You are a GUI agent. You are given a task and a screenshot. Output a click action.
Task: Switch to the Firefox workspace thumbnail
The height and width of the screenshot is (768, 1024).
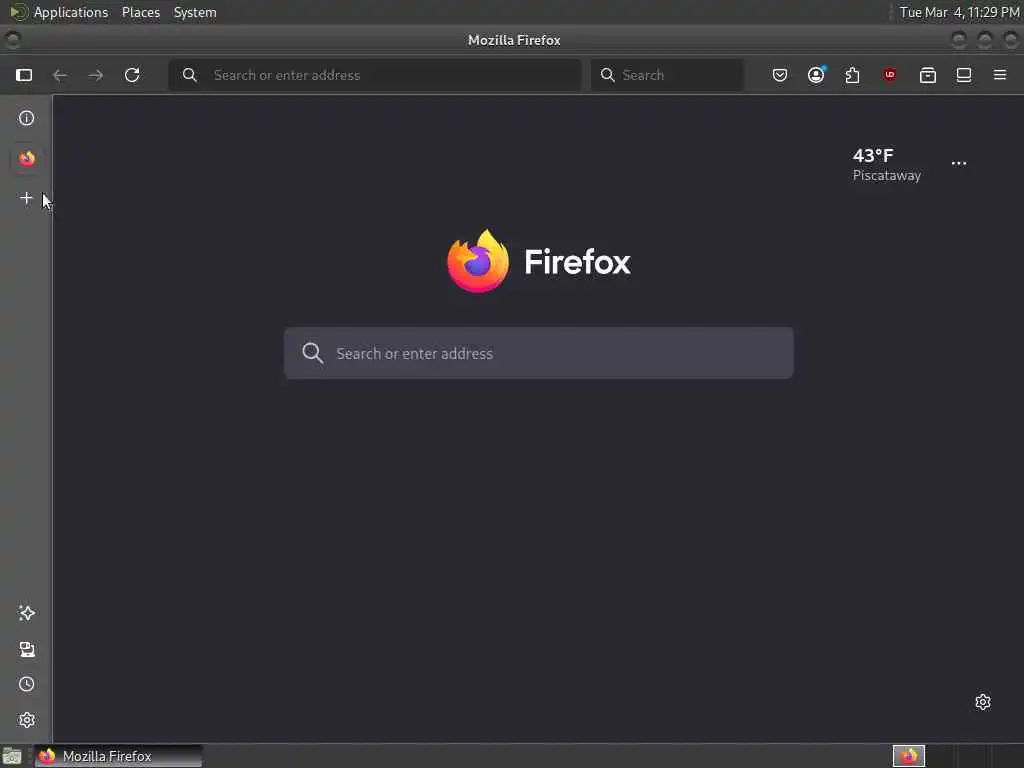pos(909,756)
